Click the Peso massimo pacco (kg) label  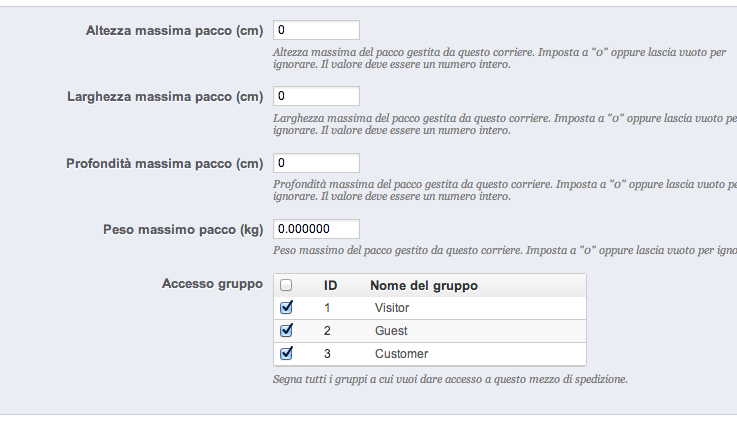(x=183, y=230)
